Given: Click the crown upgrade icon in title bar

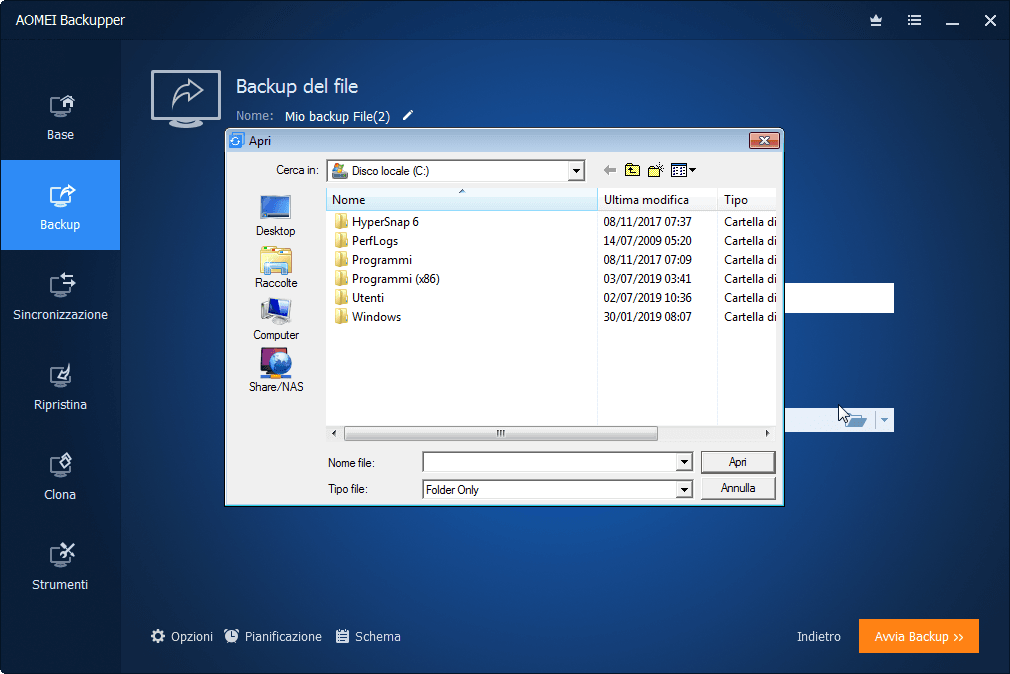Looking at the screenshot, I should (x=876, y=21).
